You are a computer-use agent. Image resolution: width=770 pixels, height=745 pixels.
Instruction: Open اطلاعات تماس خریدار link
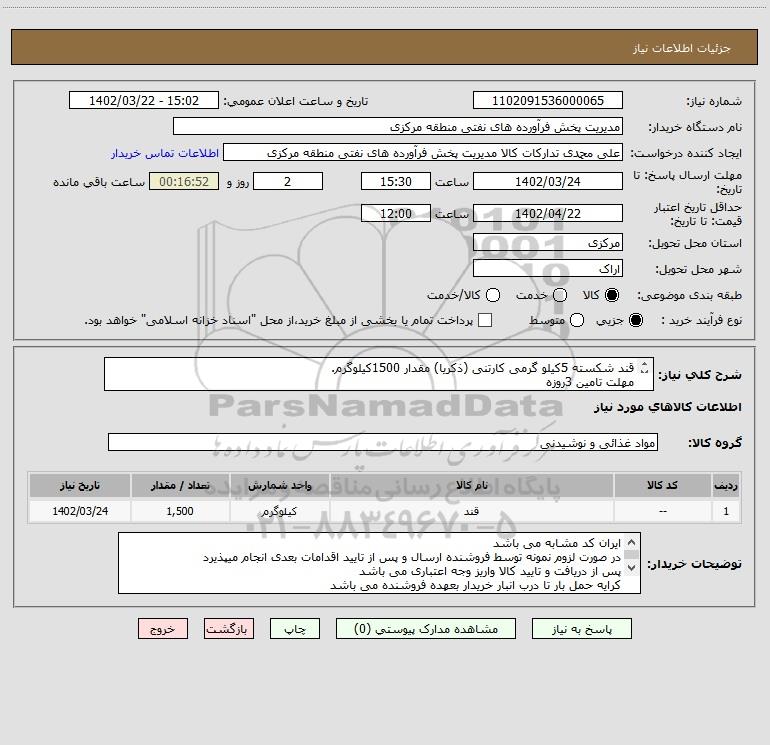pyautogui.click(x=165, y=153)
